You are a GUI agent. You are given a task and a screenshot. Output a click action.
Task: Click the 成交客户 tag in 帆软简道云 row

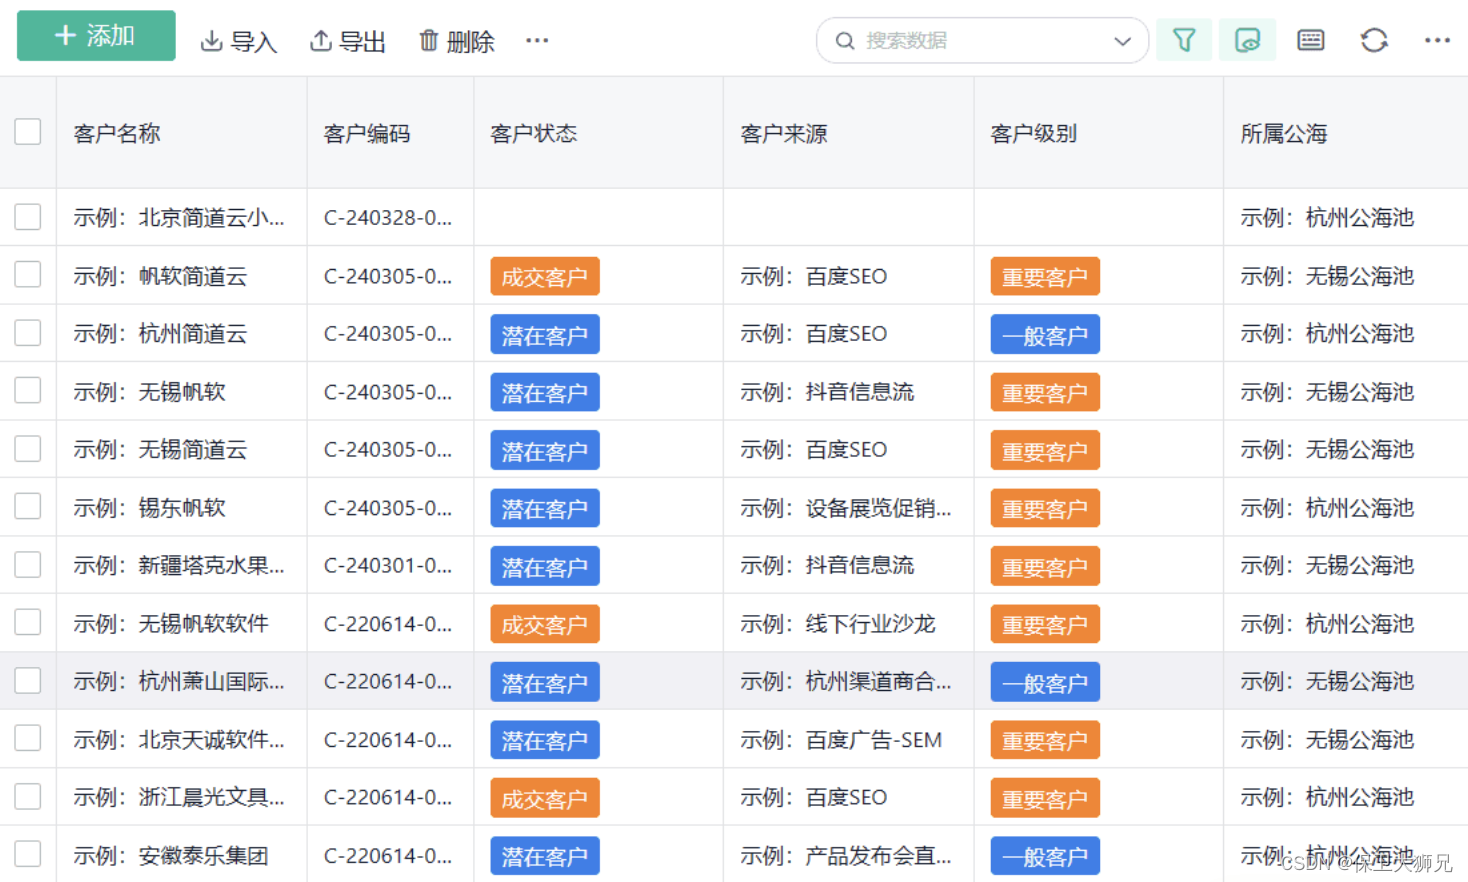[545, 277]
